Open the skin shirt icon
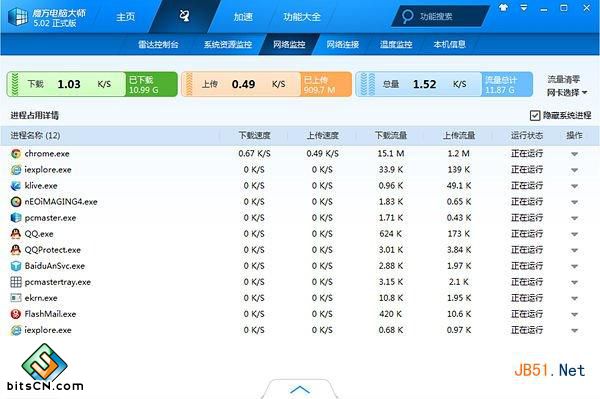Screen dimensions: 600x399 tap(504, 7)
